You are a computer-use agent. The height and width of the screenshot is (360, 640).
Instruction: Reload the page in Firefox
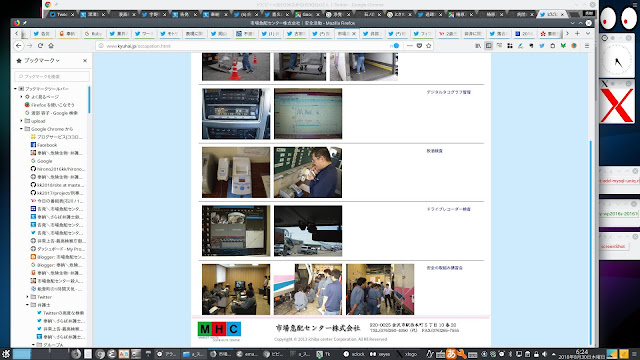pos(40,46)
